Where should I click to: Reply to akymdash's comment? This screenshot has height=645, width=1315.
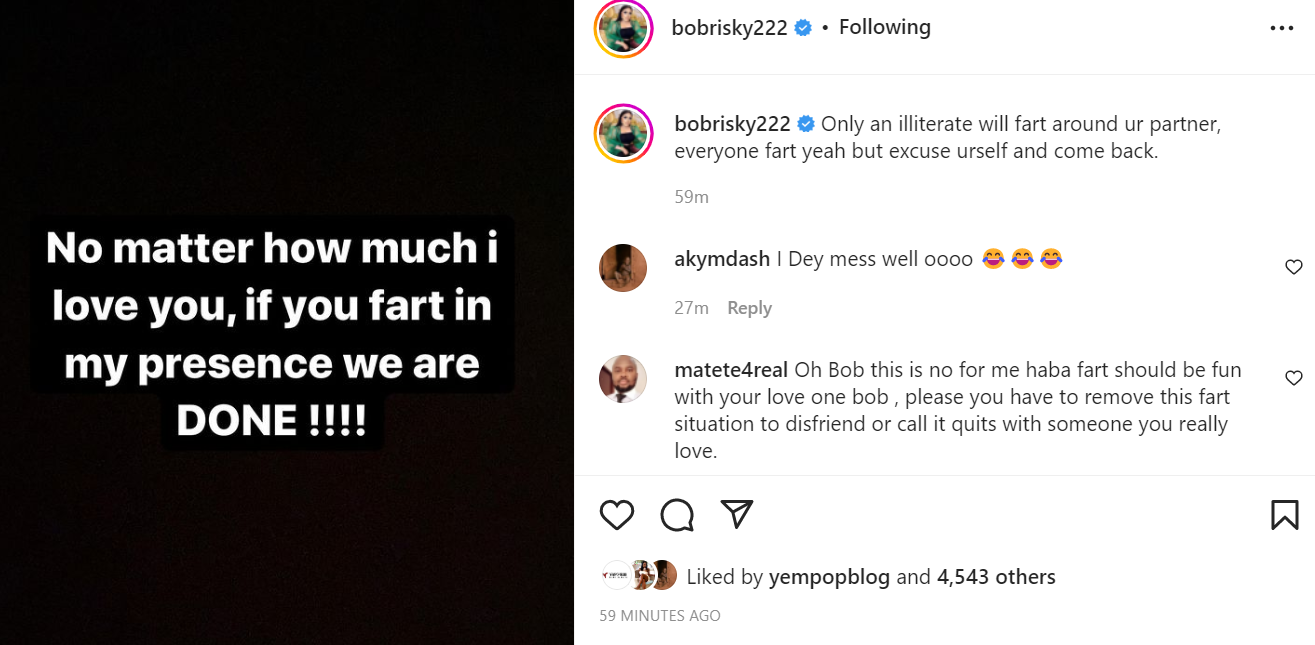point(749,308)
